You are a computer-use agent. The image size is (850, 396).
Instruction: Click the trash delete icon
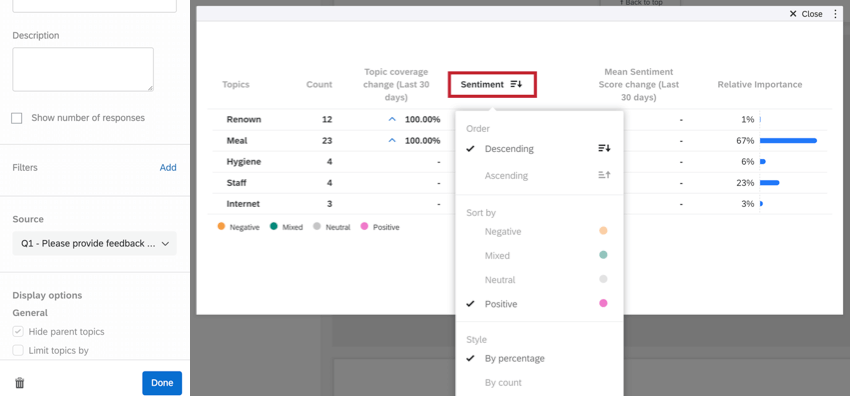tap(20, 383)
